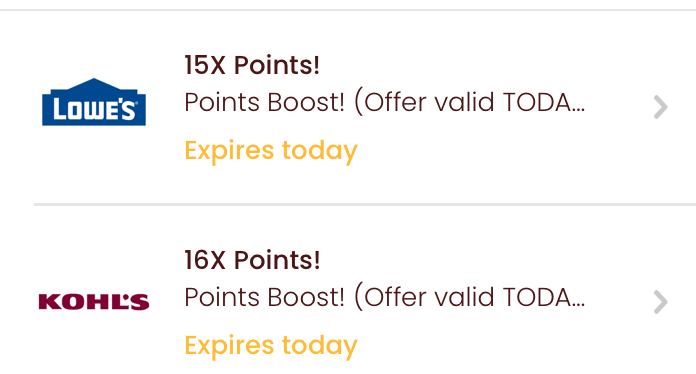696x374 pixels.
Task: Tap the Kohl's store logo
Action: pyautogui.click(x=94, y=302)
